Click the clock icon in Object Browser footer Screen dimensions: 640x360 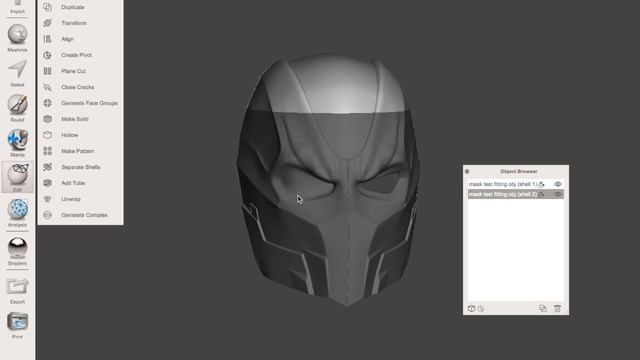pos(481,309)
